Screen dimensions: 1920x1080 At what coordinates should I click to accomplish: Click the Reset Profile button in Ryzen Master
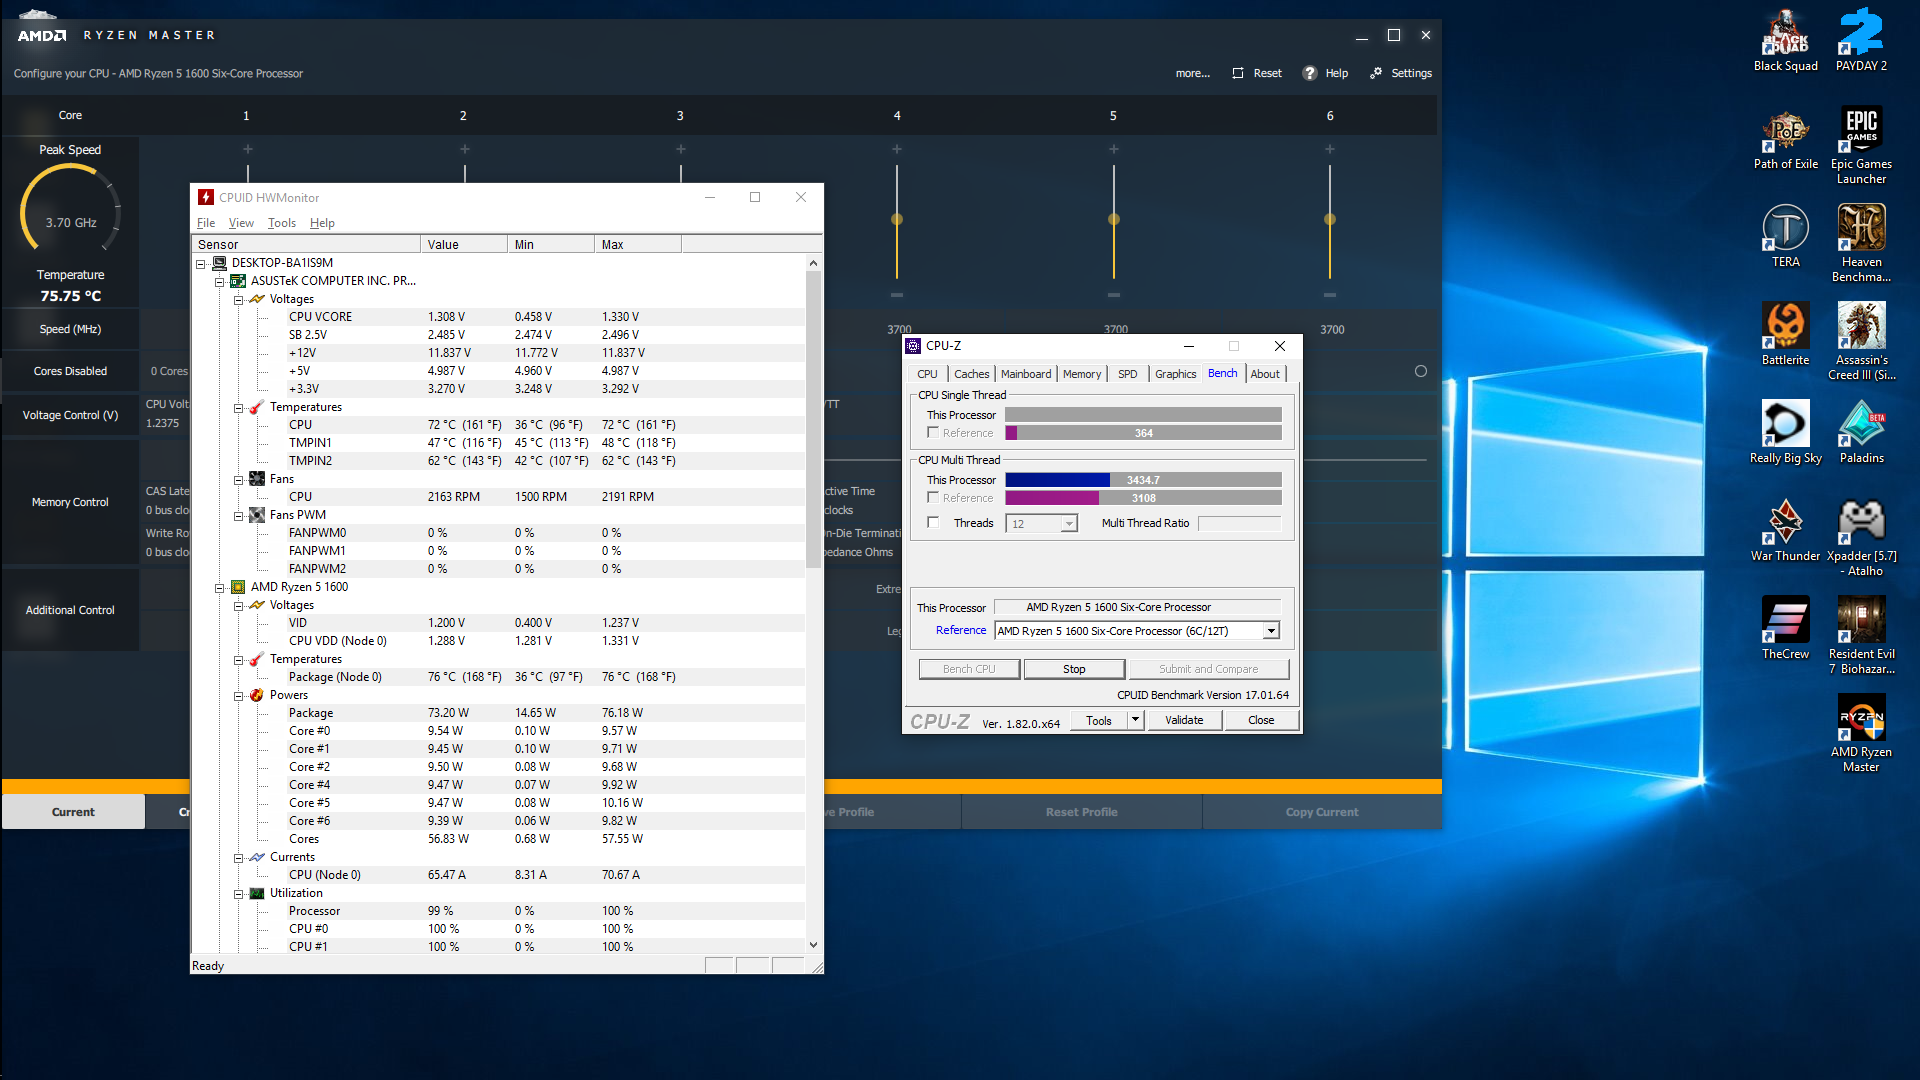tap(1082, 812)
